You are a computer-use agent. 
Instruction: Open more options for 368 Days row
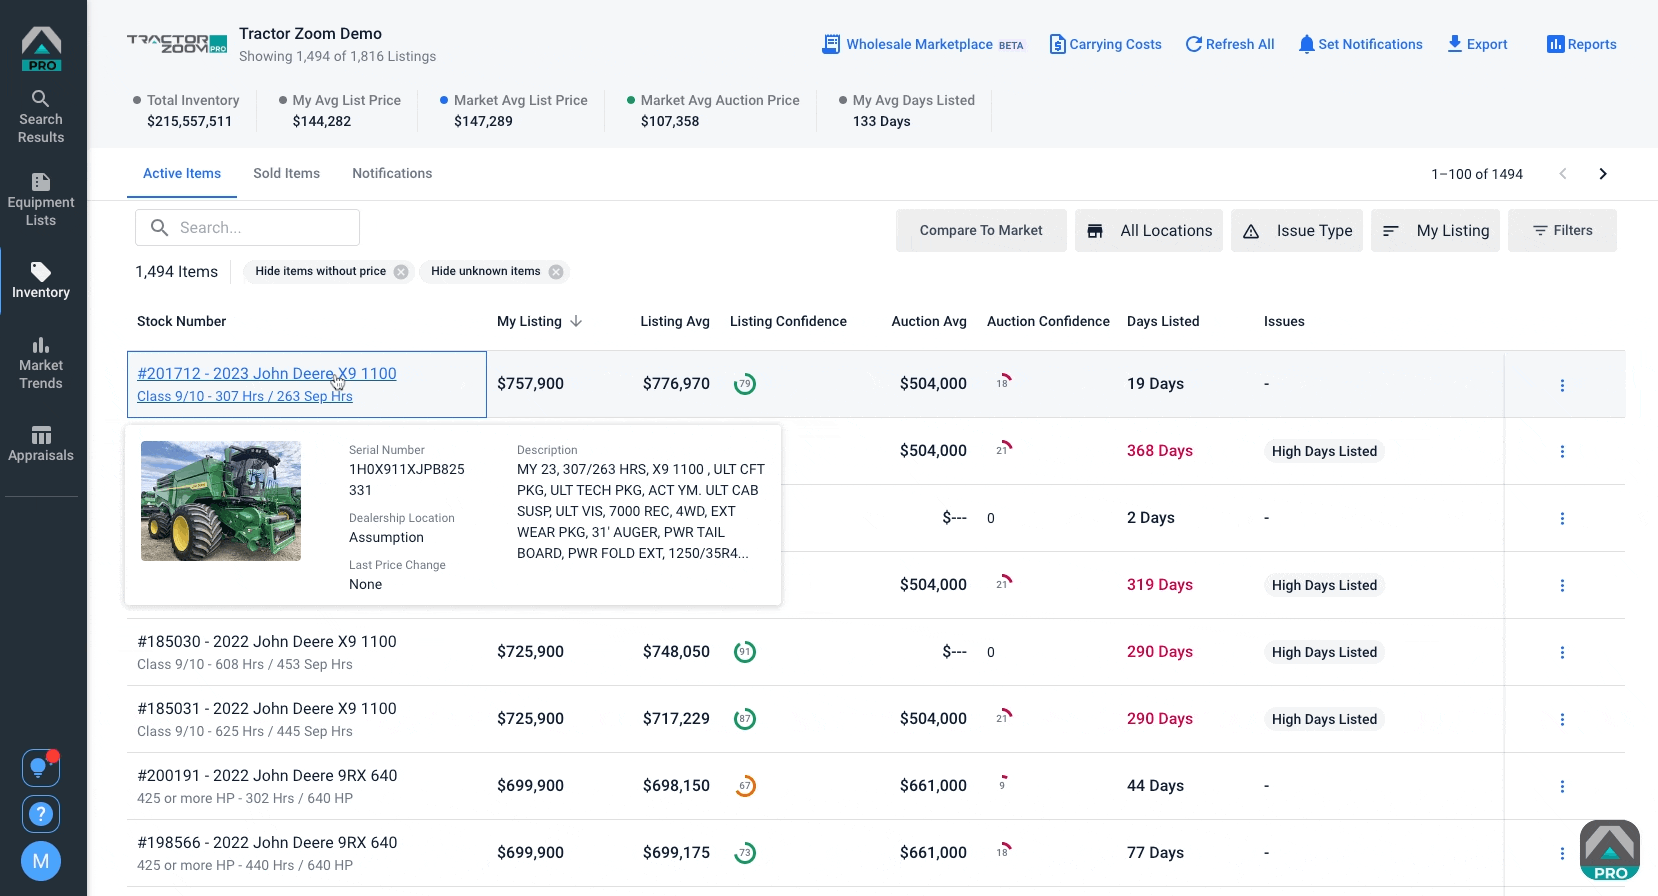(x=1562, y=451)
